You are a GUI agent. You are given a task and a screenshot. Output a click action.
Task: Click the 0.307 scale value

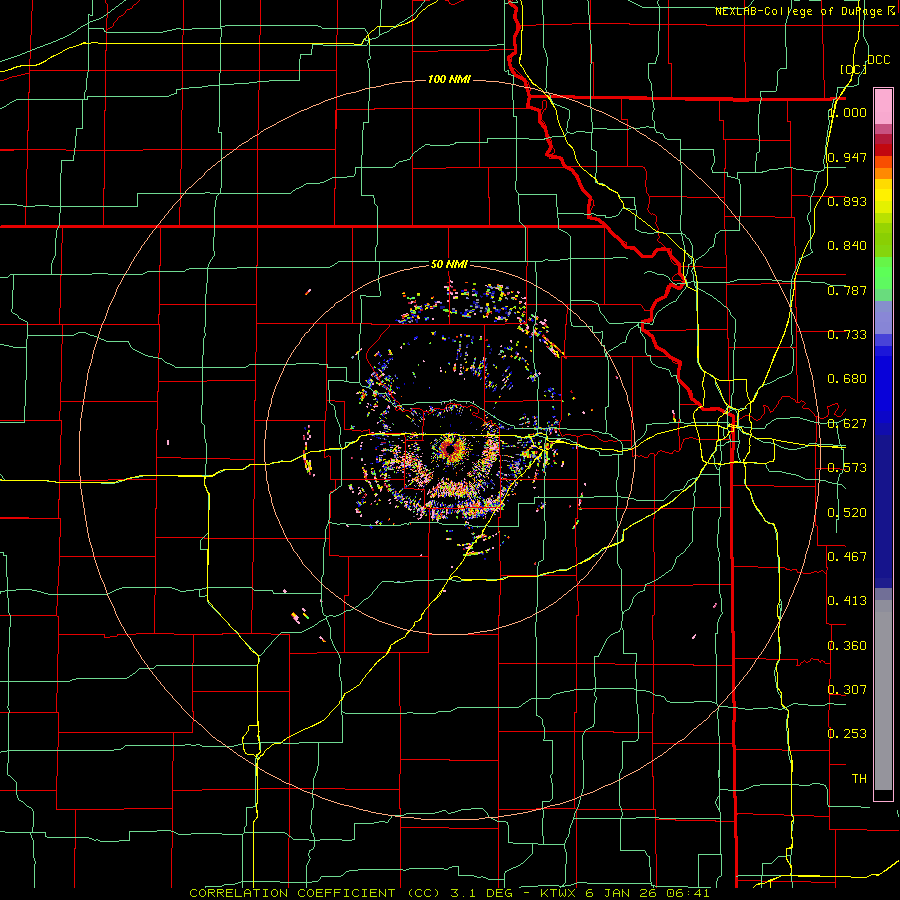[847, 689]
